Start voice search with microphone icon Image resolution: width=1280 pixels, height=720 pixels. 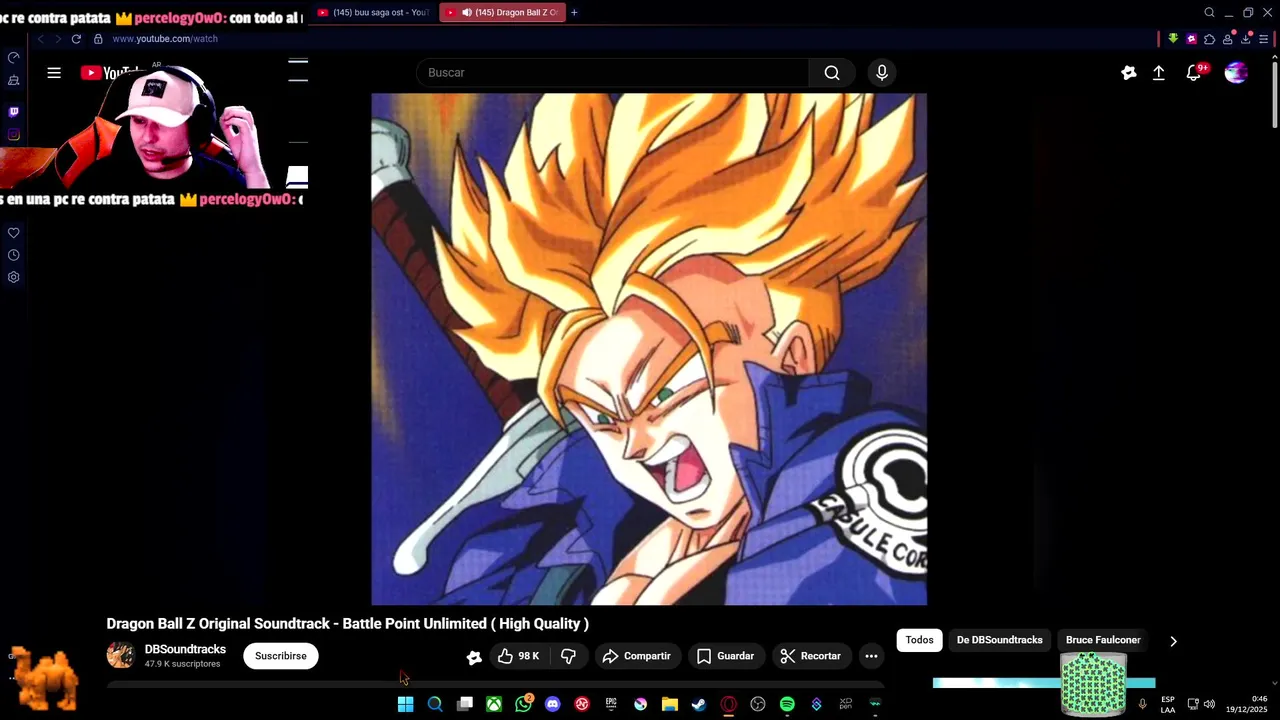881,73
